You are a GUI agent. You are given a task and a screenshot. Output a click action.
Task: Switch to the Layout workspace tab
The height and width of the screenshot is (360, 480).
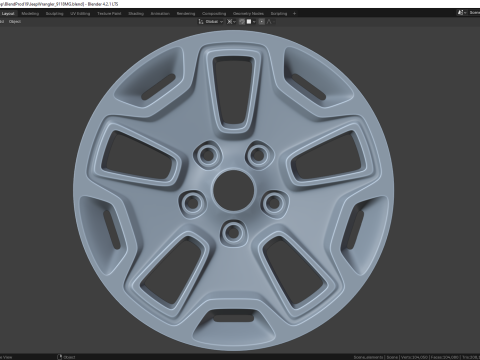(x=8, y=14)
